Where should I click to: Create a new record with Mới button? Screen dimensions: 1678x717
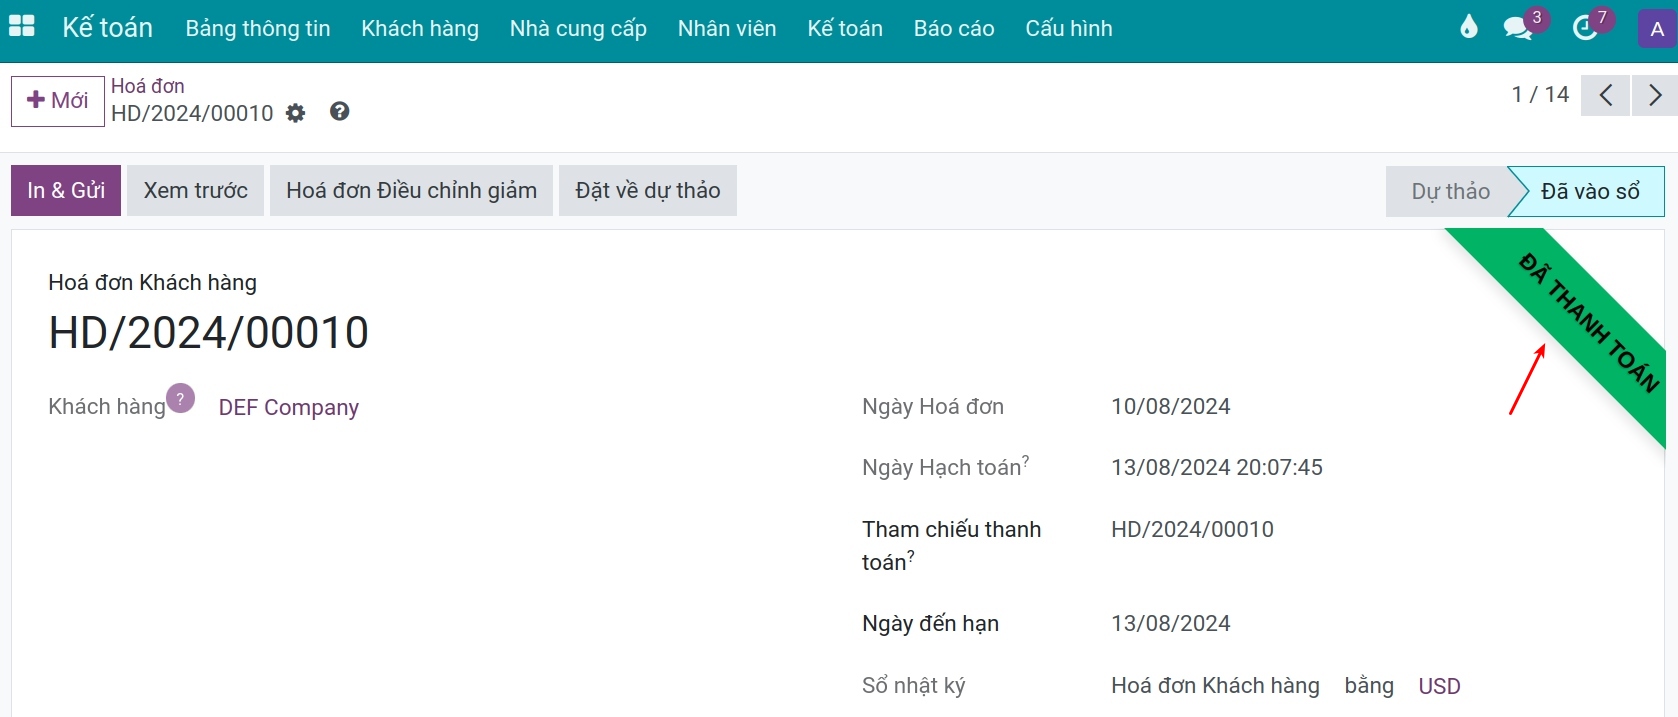tap(58, 101)
